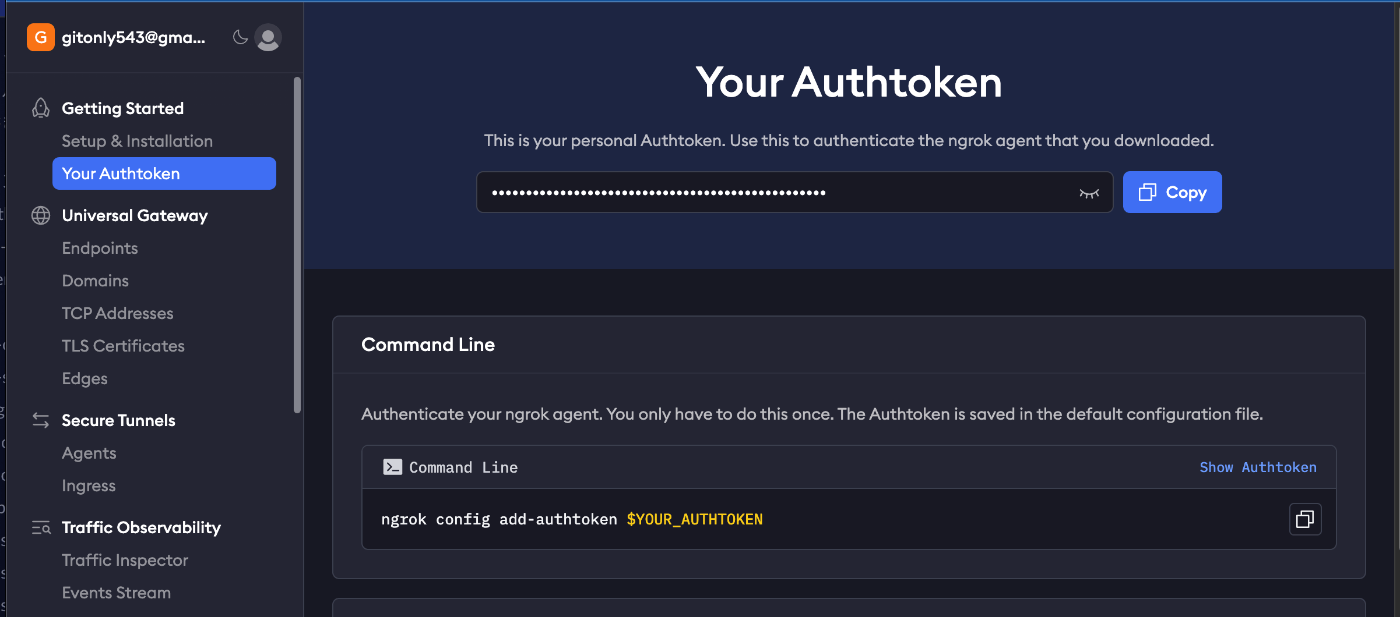Open TLS Certificates section
This screenshot has width=1400, height=617.
click(x=123, y=346)
